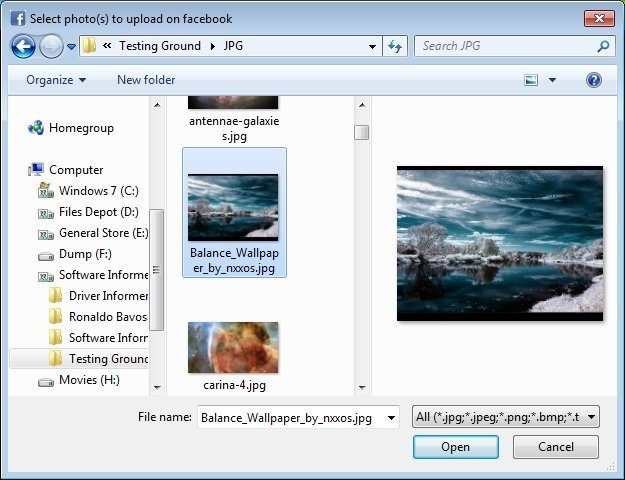Click Balance_Wallpaper_by_nxxos.jpg name under thumbnail
This screenshot has height=480, width=625.
pos(234,260)
